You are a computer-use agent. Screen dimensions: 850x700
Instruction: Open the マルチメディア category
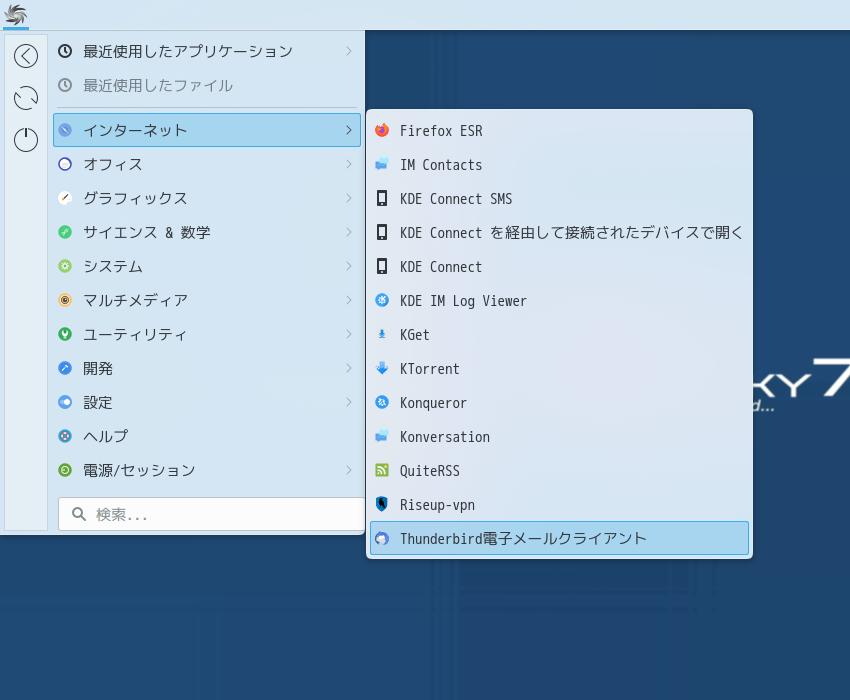coord(207,300)
